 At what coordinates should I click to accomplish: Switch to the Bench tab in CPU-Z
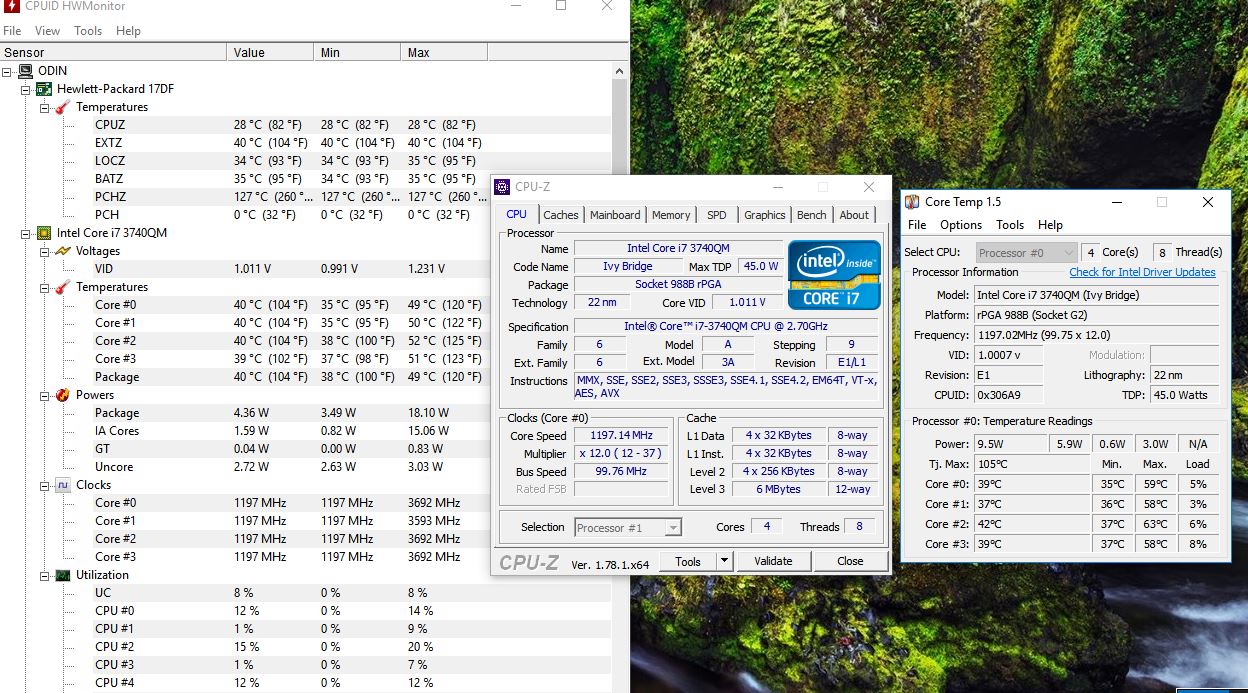(x=812, y=215)
